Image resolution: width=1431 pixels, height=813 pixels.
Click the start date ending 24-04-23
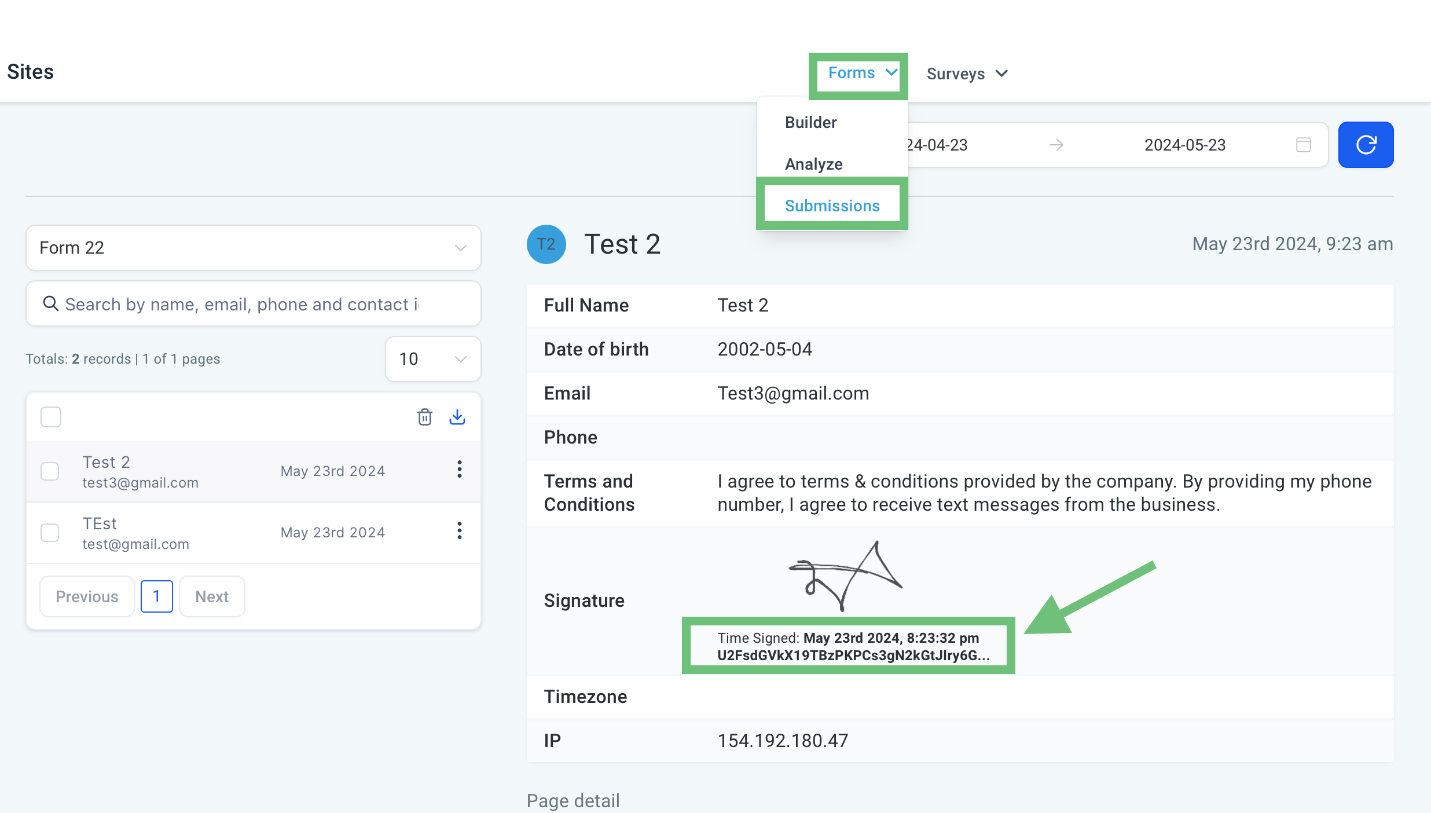(x=936, y=145)
